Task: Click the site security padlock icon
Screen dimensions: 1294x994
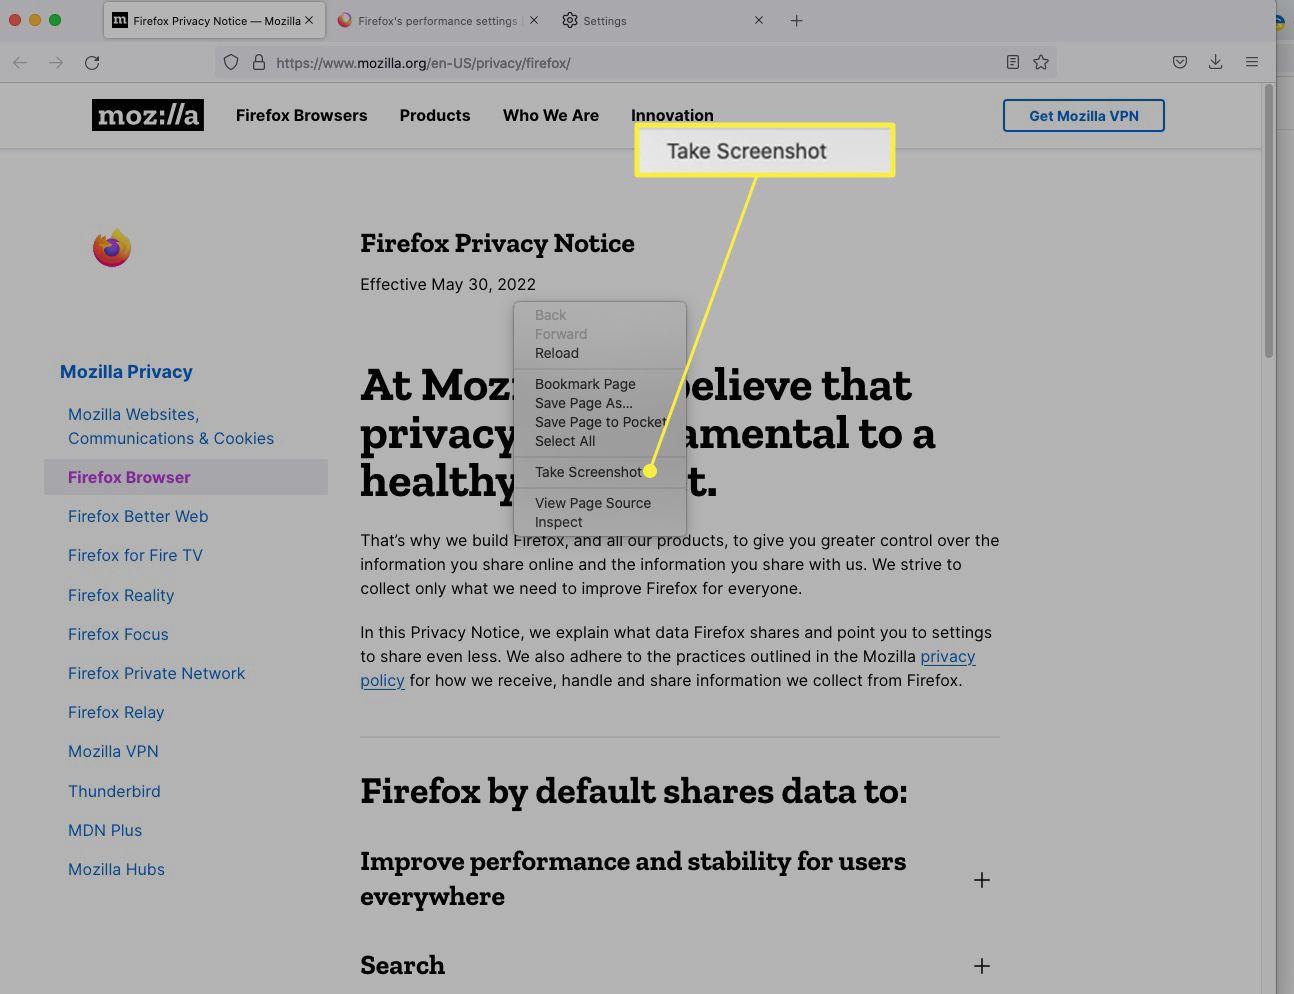Action: (x=258, y=62)
